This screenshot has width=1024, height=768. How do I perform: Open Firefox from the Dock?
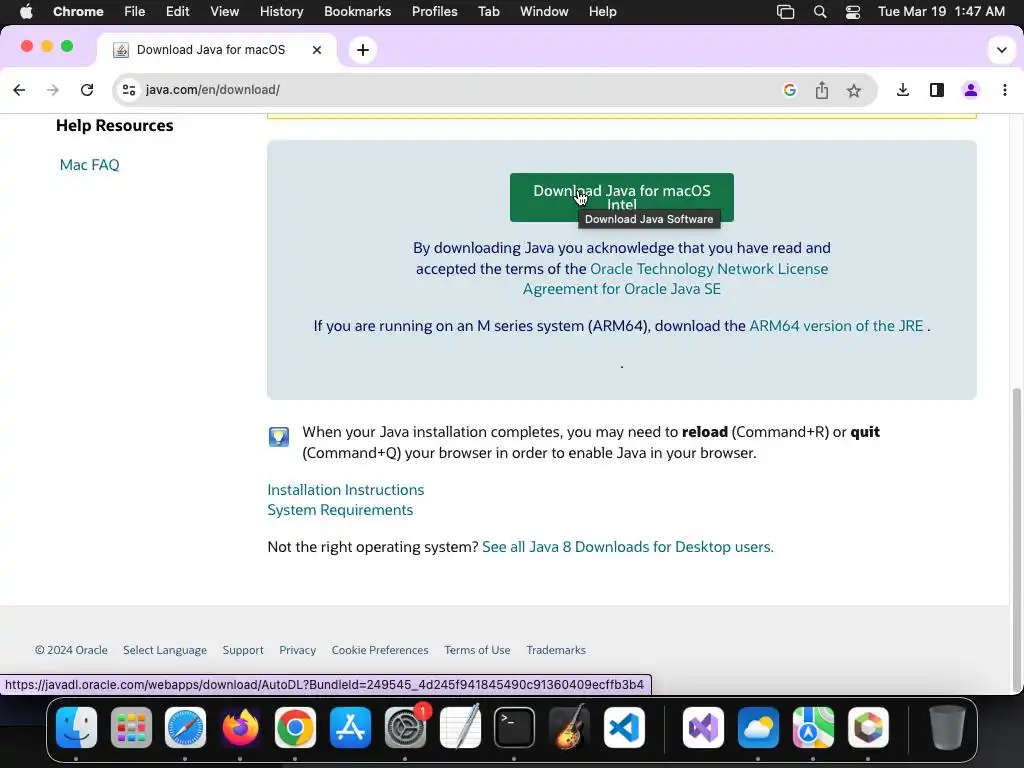coord(240,728)
